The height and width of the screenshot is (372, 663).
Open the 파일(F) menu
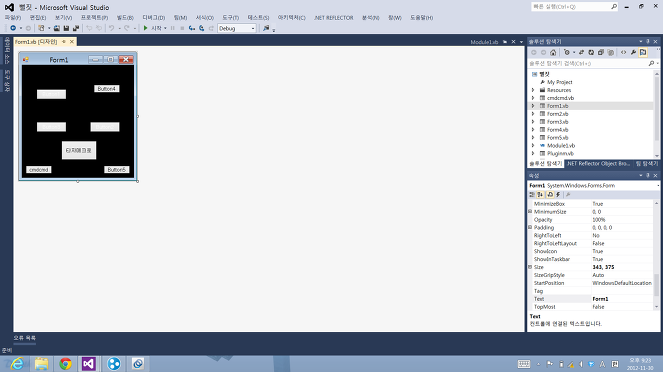13,18
